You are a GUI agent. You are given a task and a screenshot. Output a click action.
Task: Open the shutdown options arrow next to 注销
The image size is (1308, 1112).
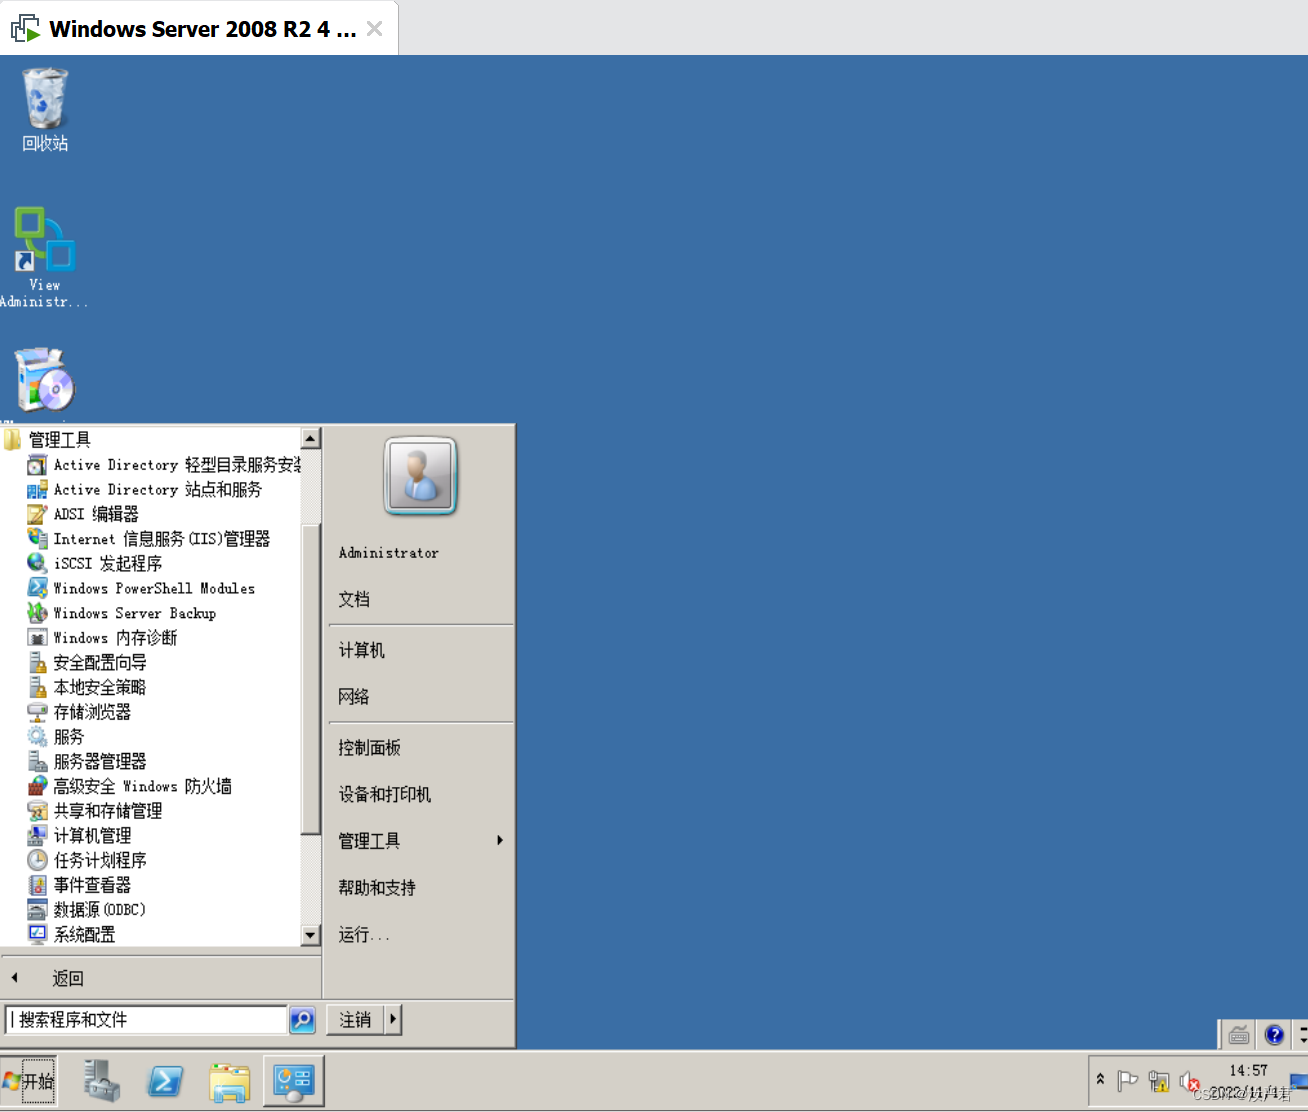coord(393,1020)
